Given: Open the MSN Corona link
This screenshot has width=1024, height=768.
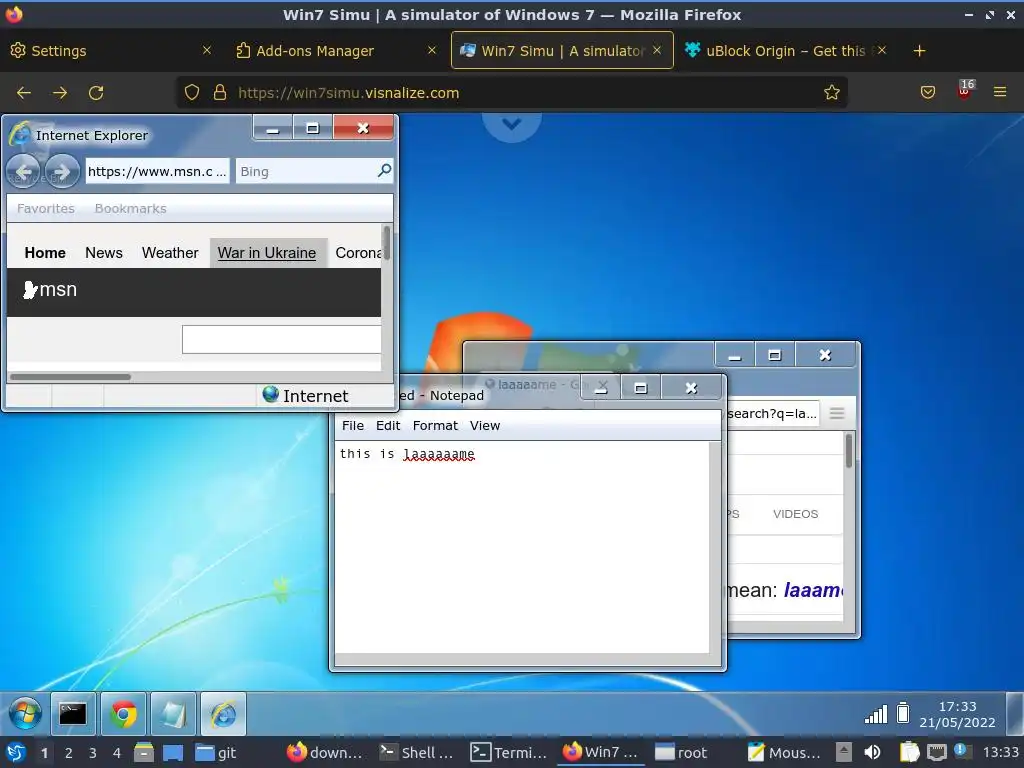Looking at the screenshot, I should 358,253.
